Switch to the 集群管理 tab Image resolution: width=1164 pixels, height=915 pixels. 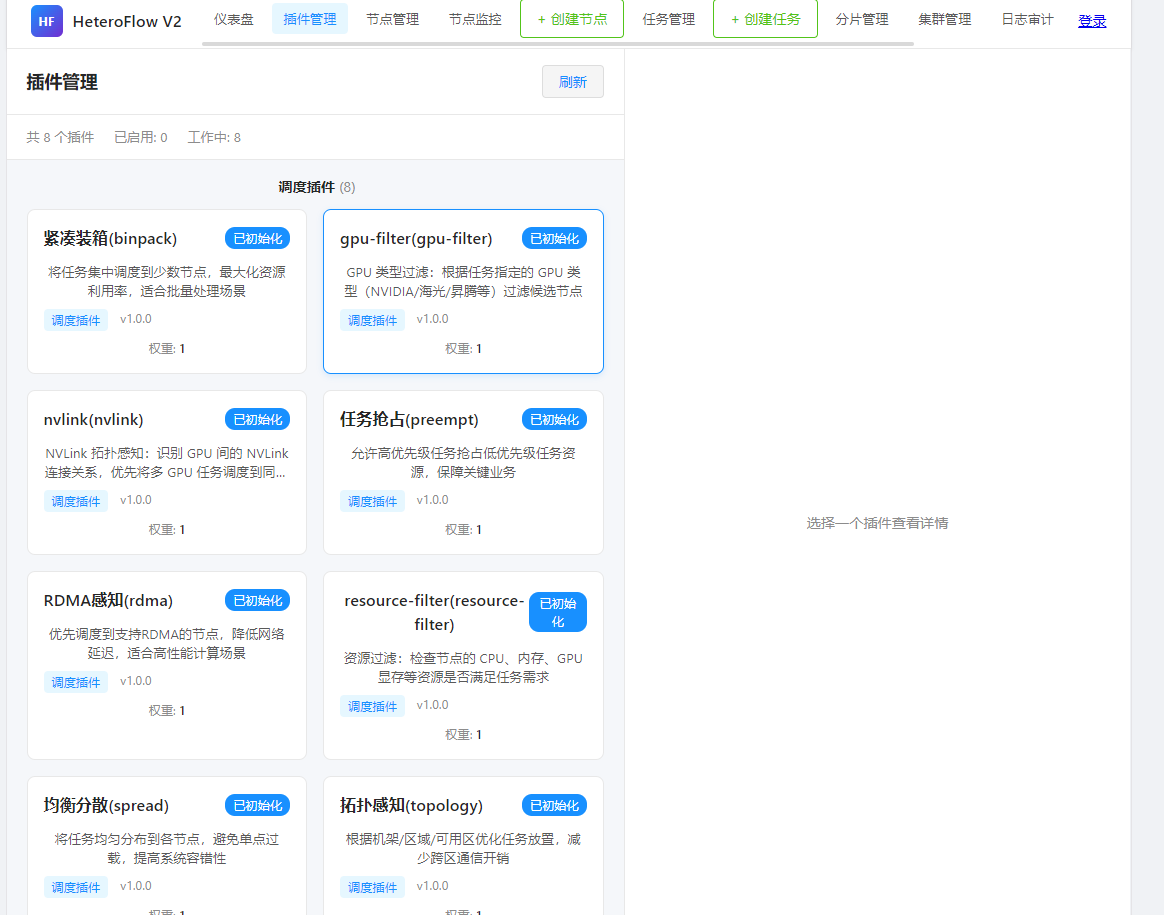pyautogui.click(x=944, y=18)
